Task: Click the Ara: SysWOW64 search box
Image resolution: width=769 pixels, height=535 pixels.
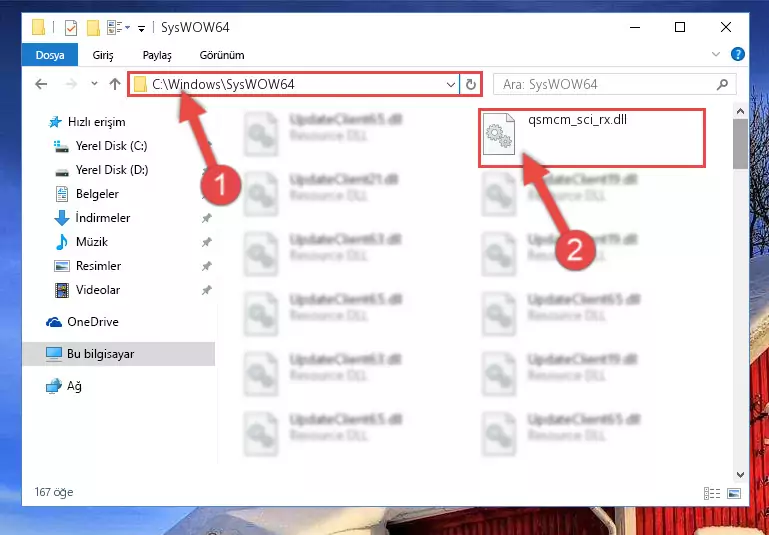Action: (x=615, y=84)
